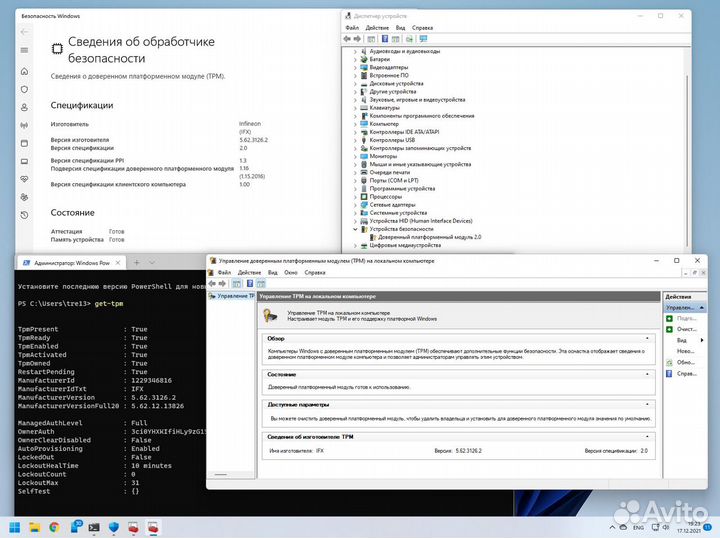The height and width of the screenshot is (538, 720).
Task: Open Device security laptop icon in sidebar
Action: point(24,161)
